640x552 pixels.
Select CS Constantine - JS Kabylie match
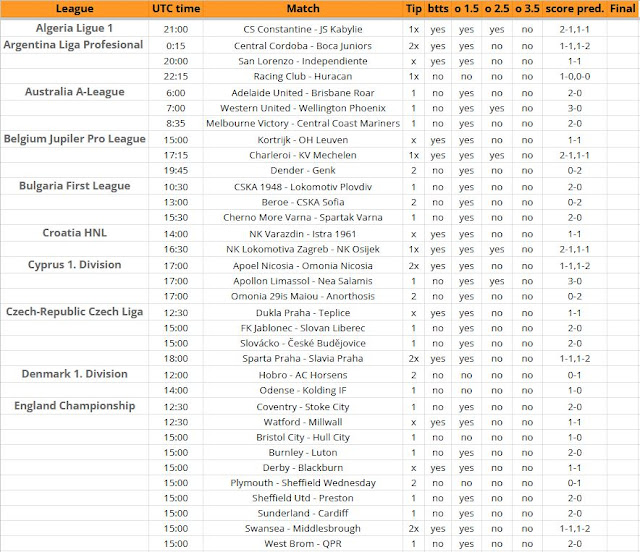tap(303, 29)
